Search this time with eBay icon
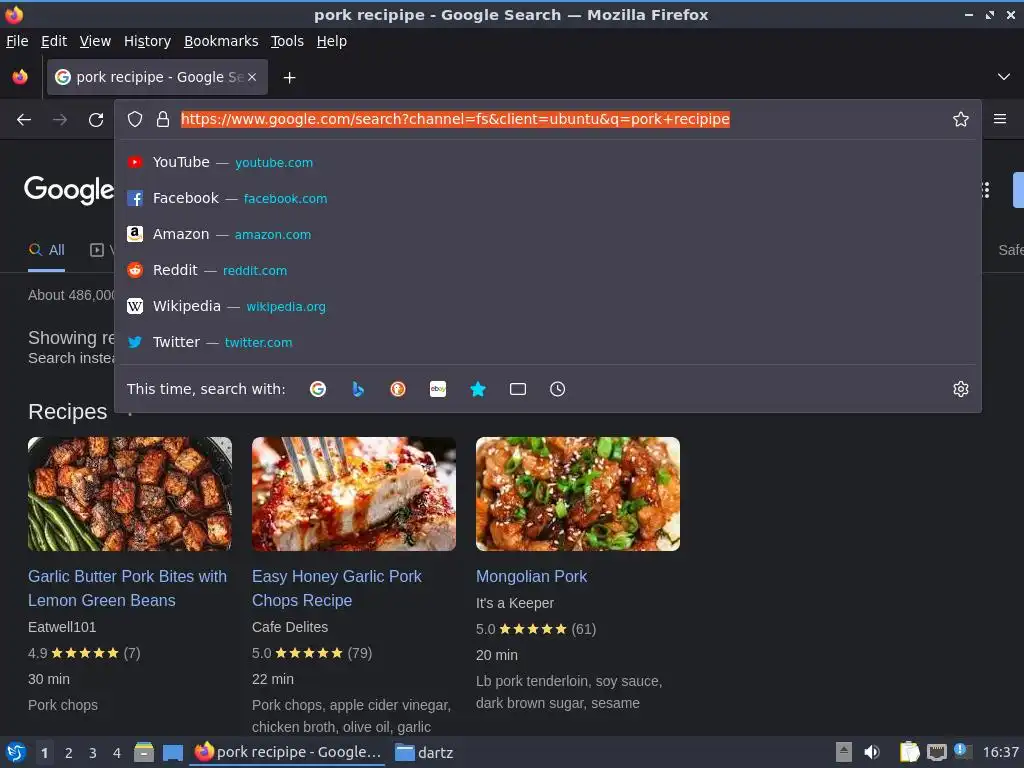1024x768 pixels. coord(438,389)
